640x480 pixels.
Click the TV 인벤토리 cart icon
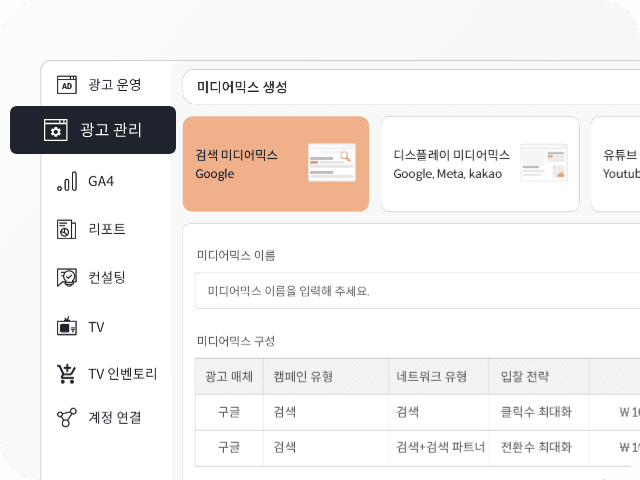pyautogui.click(x=67, y=374)
